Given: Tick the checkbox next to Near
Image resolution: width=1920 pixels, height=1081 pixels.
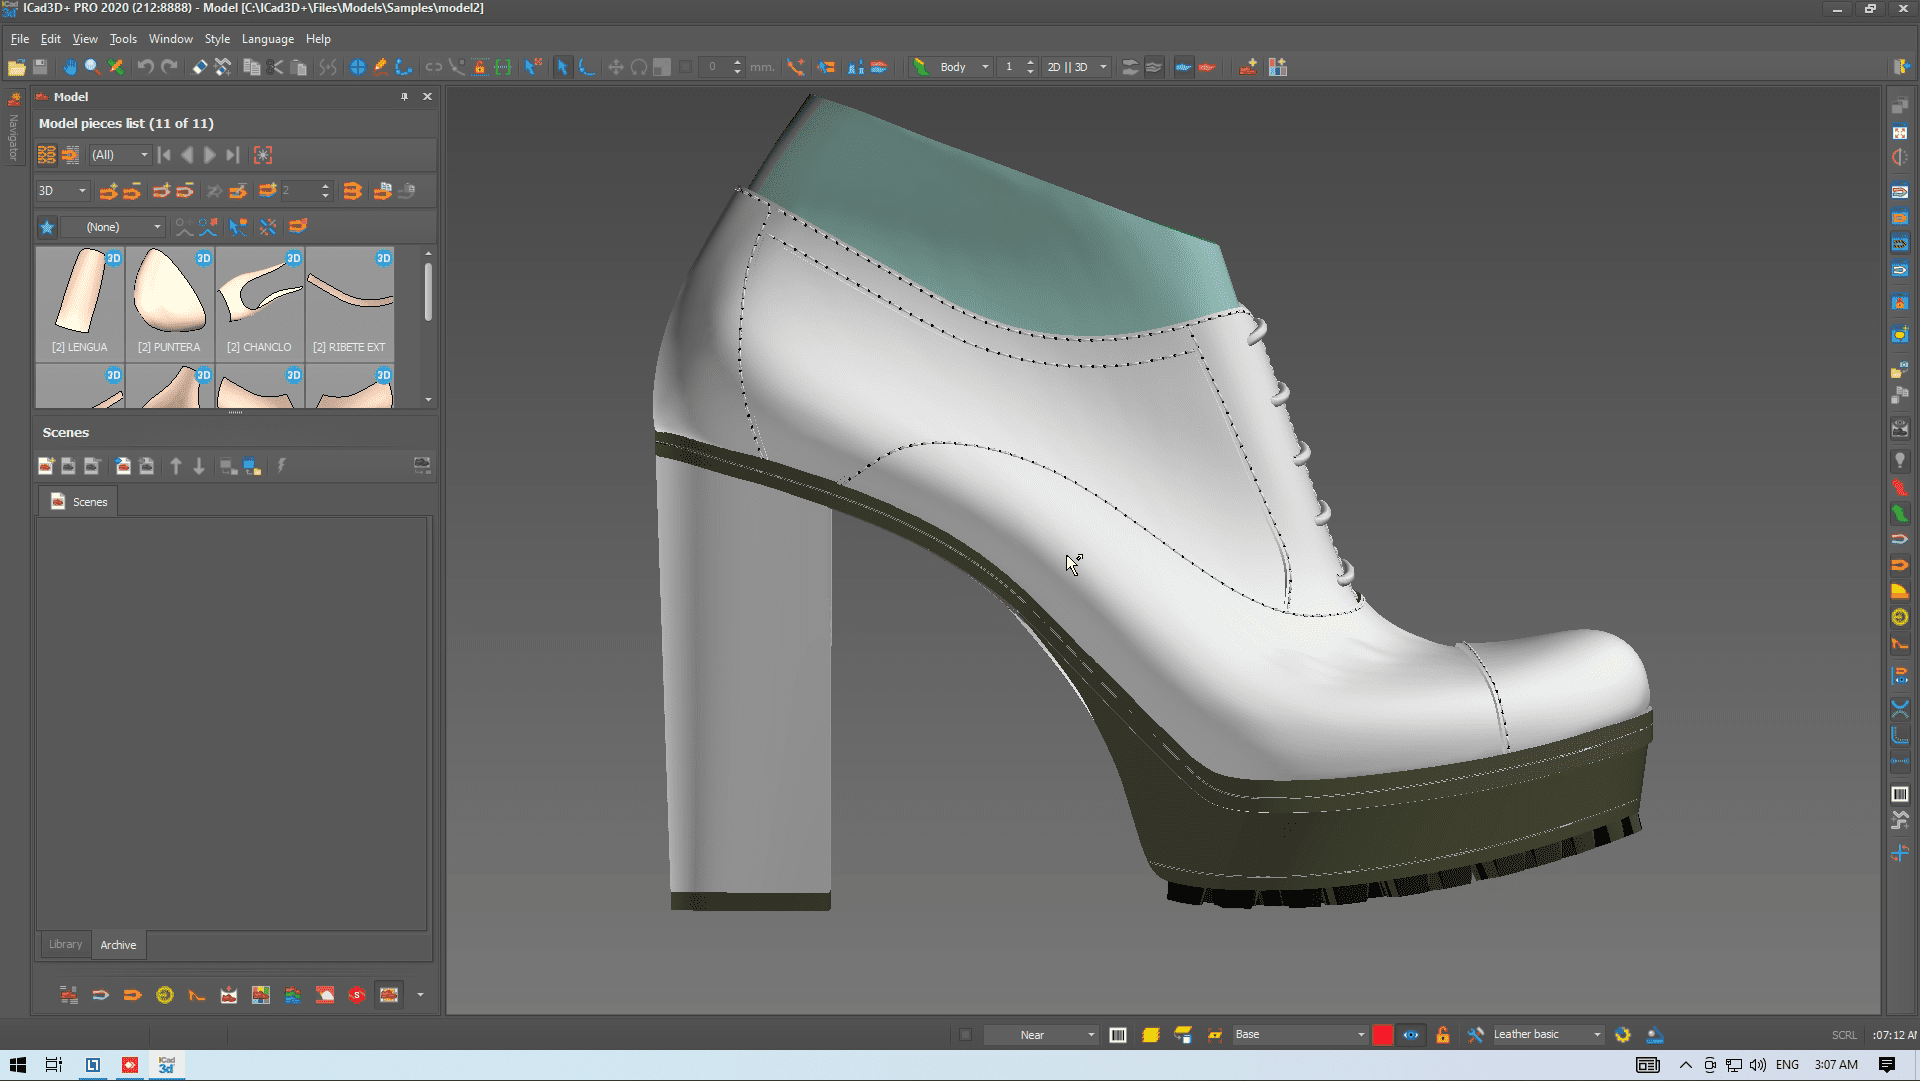Looking at the screenshot, I should pos(965,1035).
